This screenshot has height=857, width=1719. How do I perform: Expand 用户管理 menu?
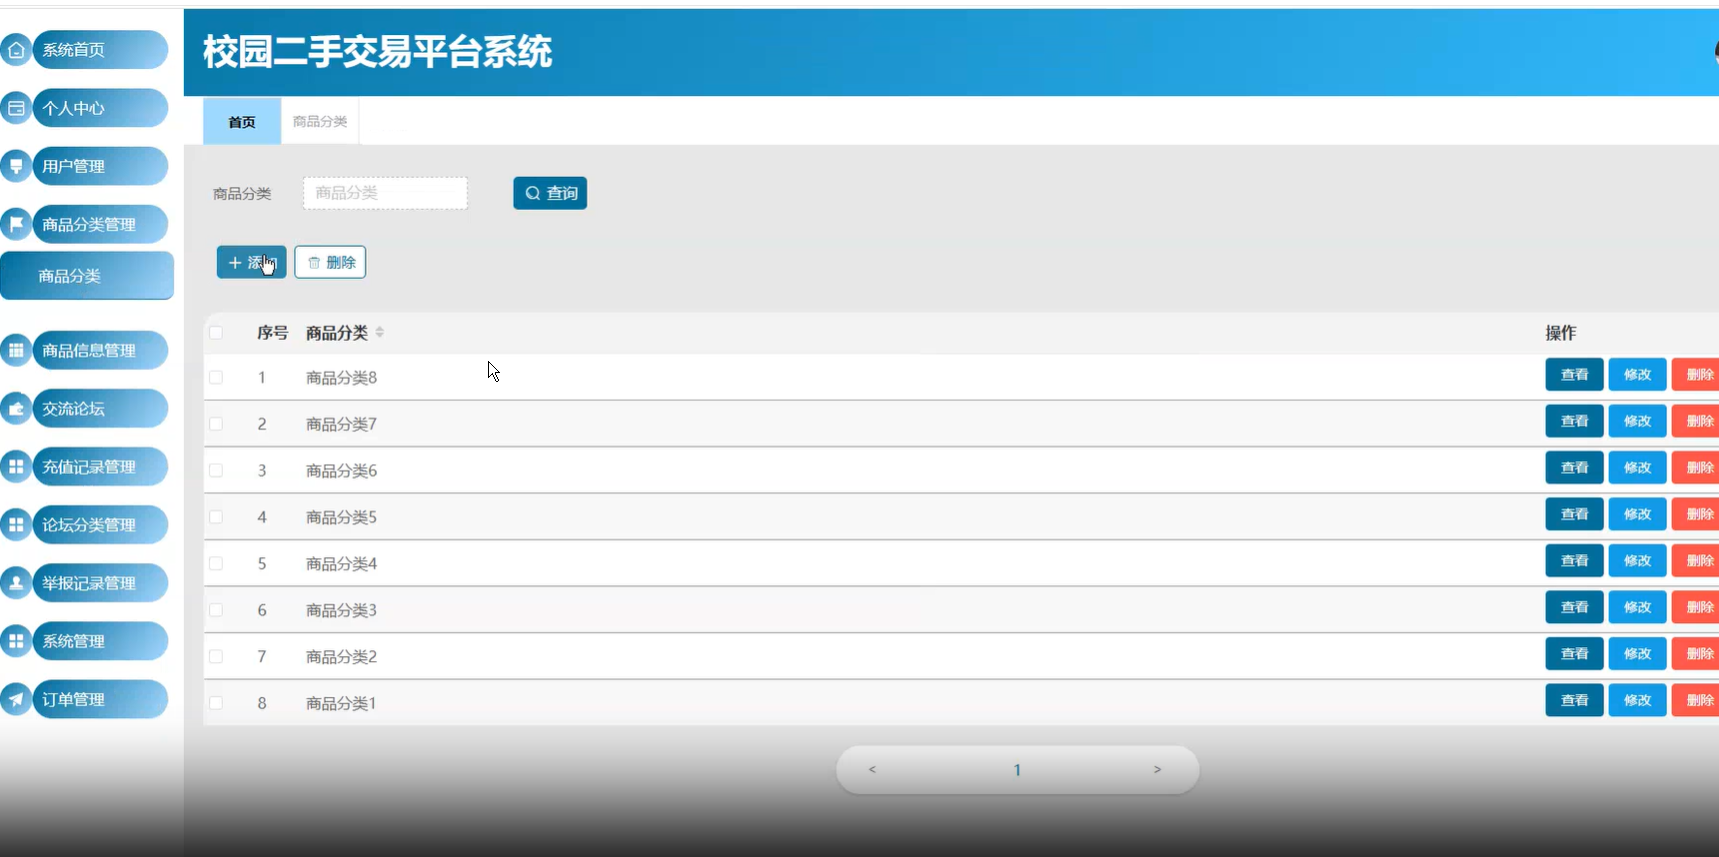pos(100,166)
